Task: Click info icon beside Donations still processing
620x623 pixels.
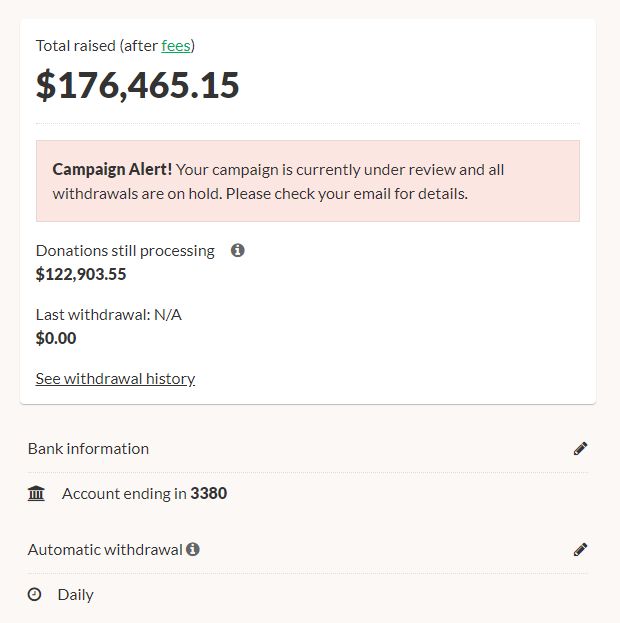Action: click(x=238, y=251)
